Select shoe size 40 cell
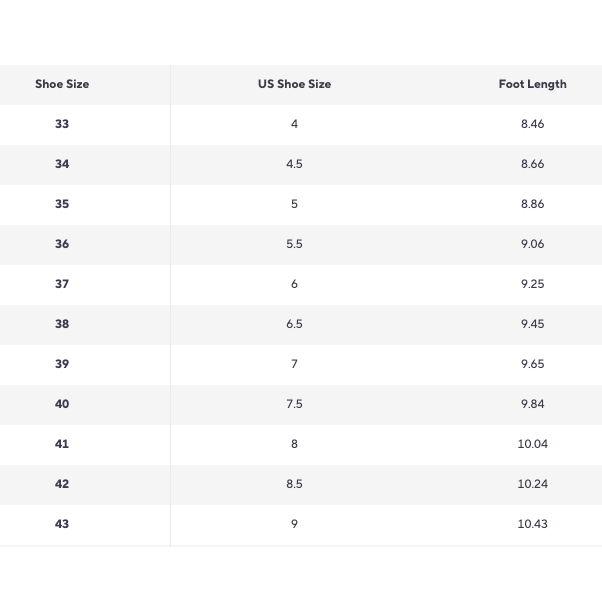The image size is (602, 602). [62, 404]
